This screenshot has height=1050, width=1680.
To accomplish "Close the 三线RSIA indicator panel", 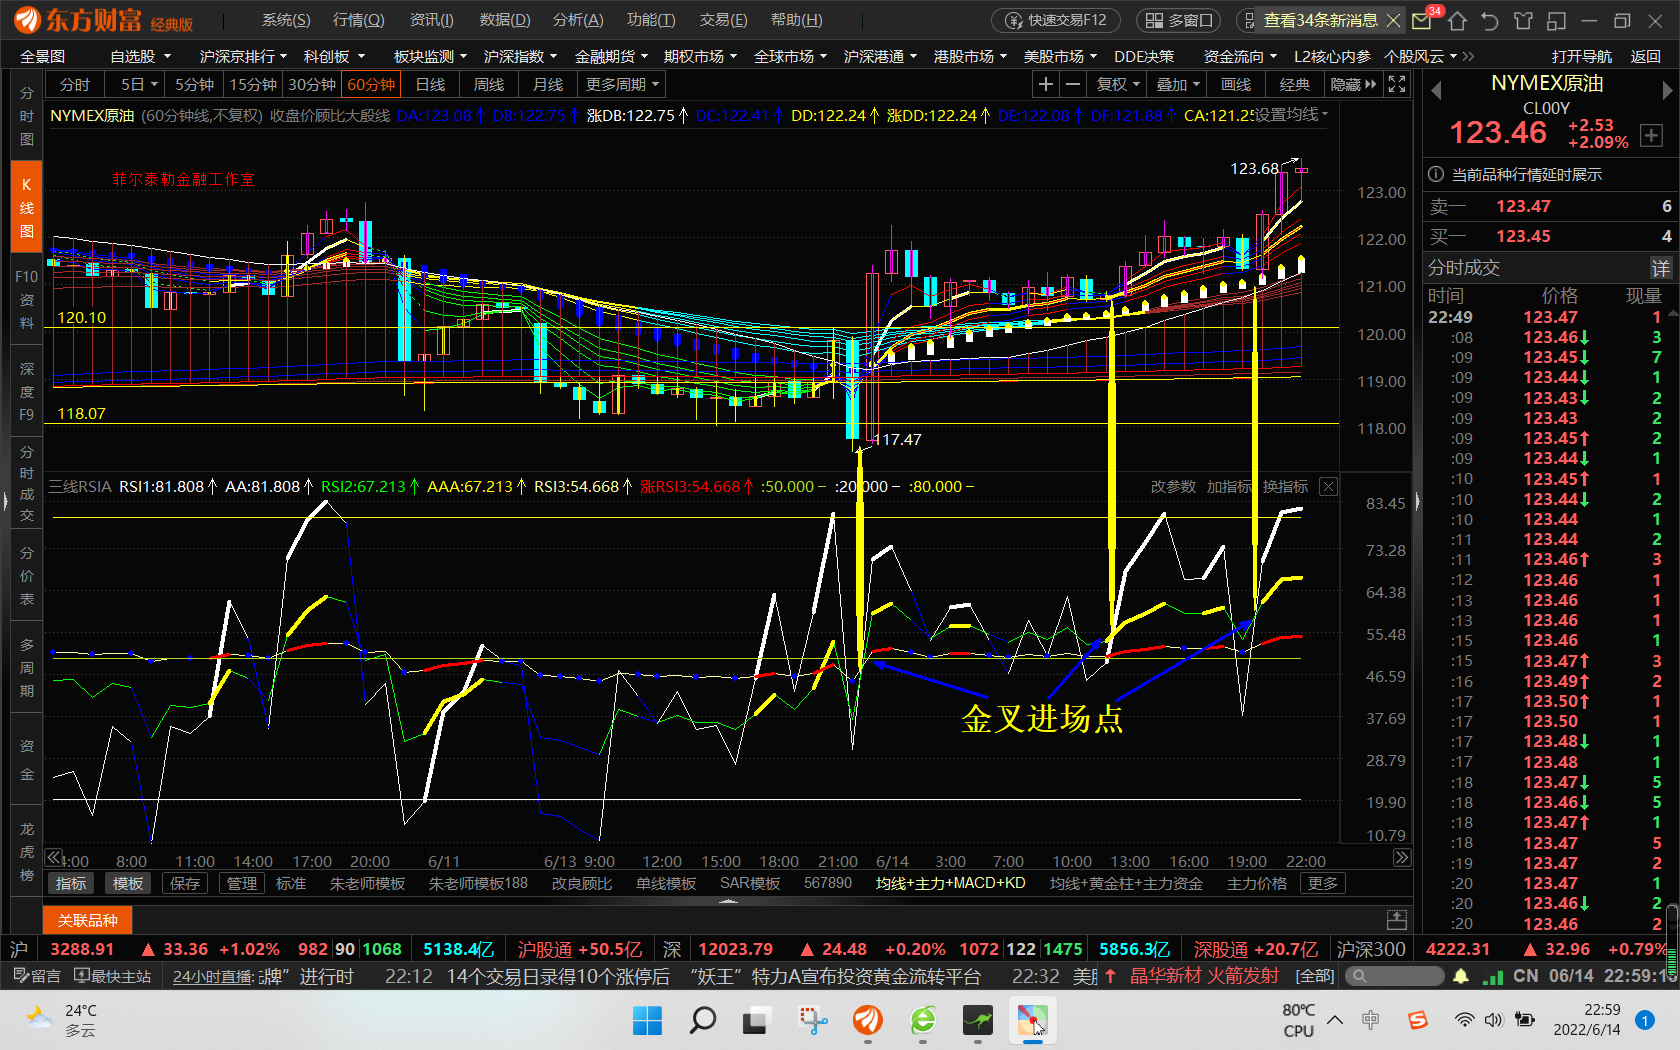I will click(x=1328, y=487).
